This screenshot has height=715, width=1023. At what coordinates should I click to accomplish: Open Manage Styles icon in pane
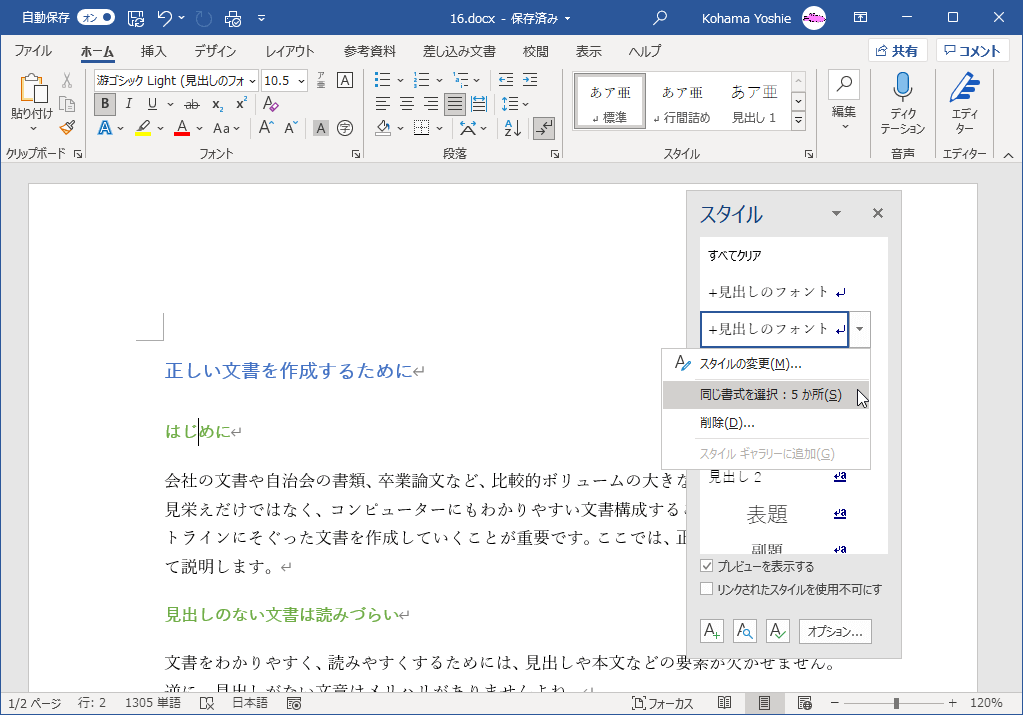(x=778, y=631)
